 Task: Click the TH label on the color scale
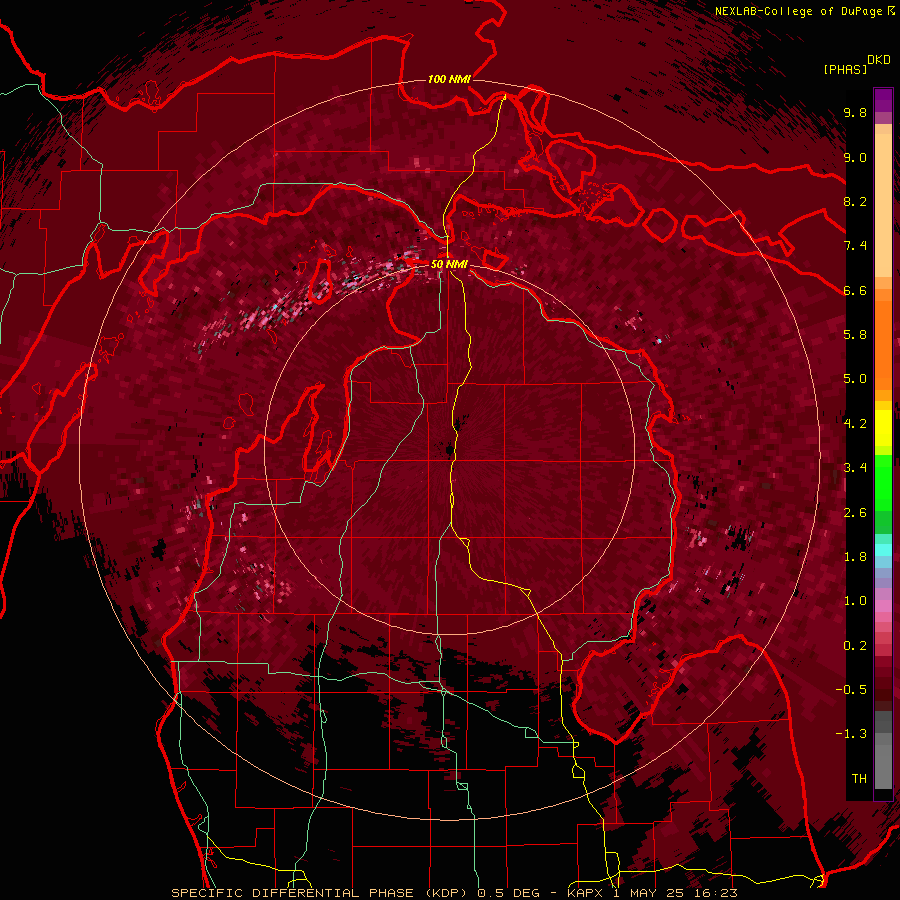[x=859, y=779]
